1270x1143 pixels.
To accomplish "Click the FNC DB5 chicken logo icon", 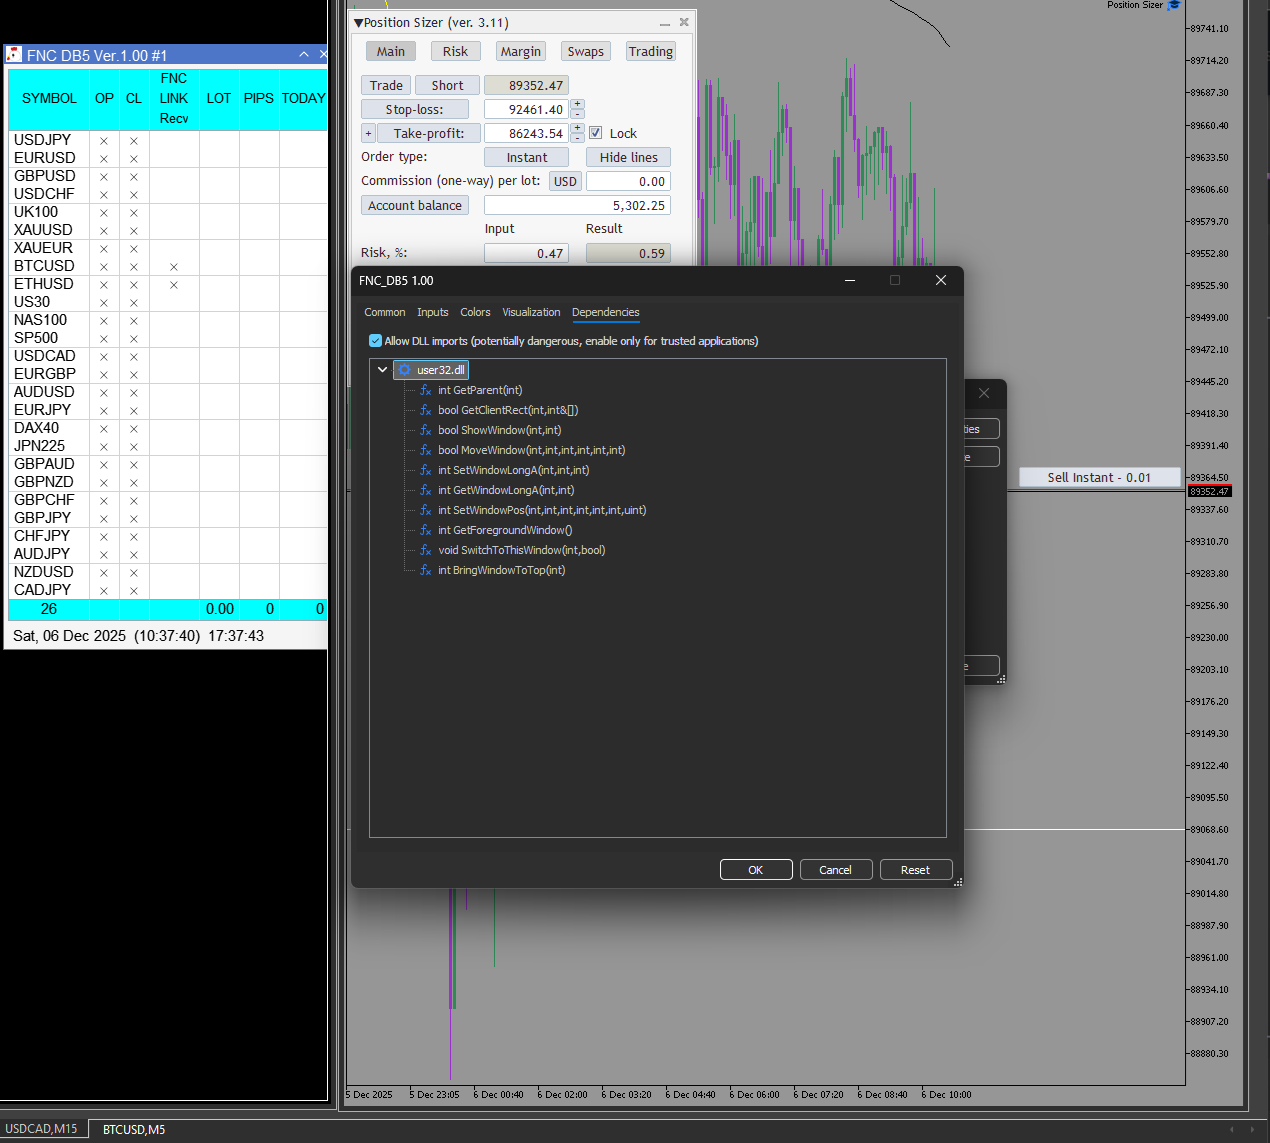I will [14, 55].
